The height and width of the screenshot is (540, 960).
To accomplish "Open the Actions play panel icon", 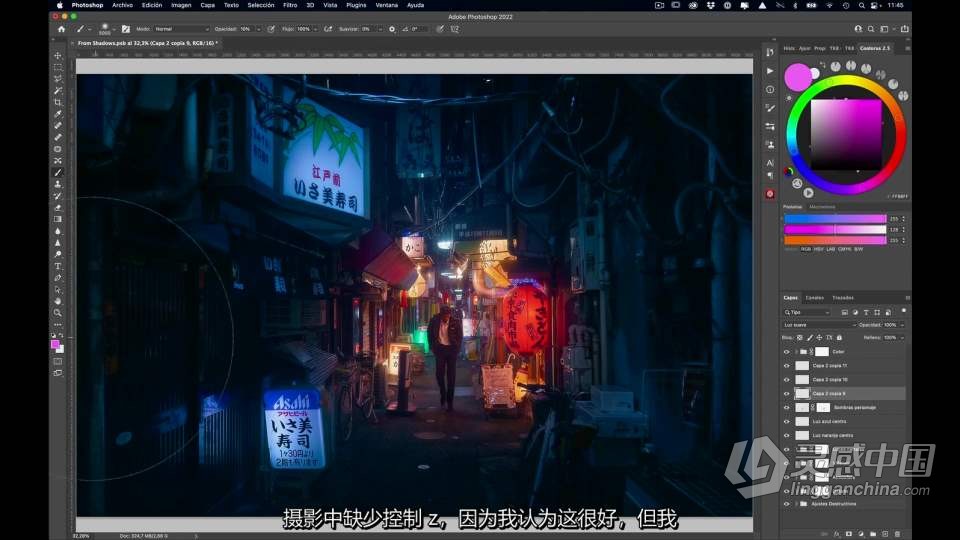I will (770, 71).
